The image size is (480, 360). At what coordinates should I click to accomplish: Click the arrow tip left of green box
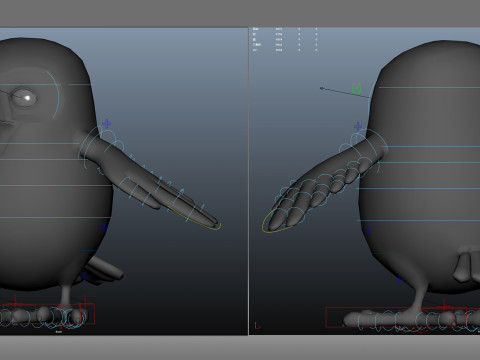(322, 88)
